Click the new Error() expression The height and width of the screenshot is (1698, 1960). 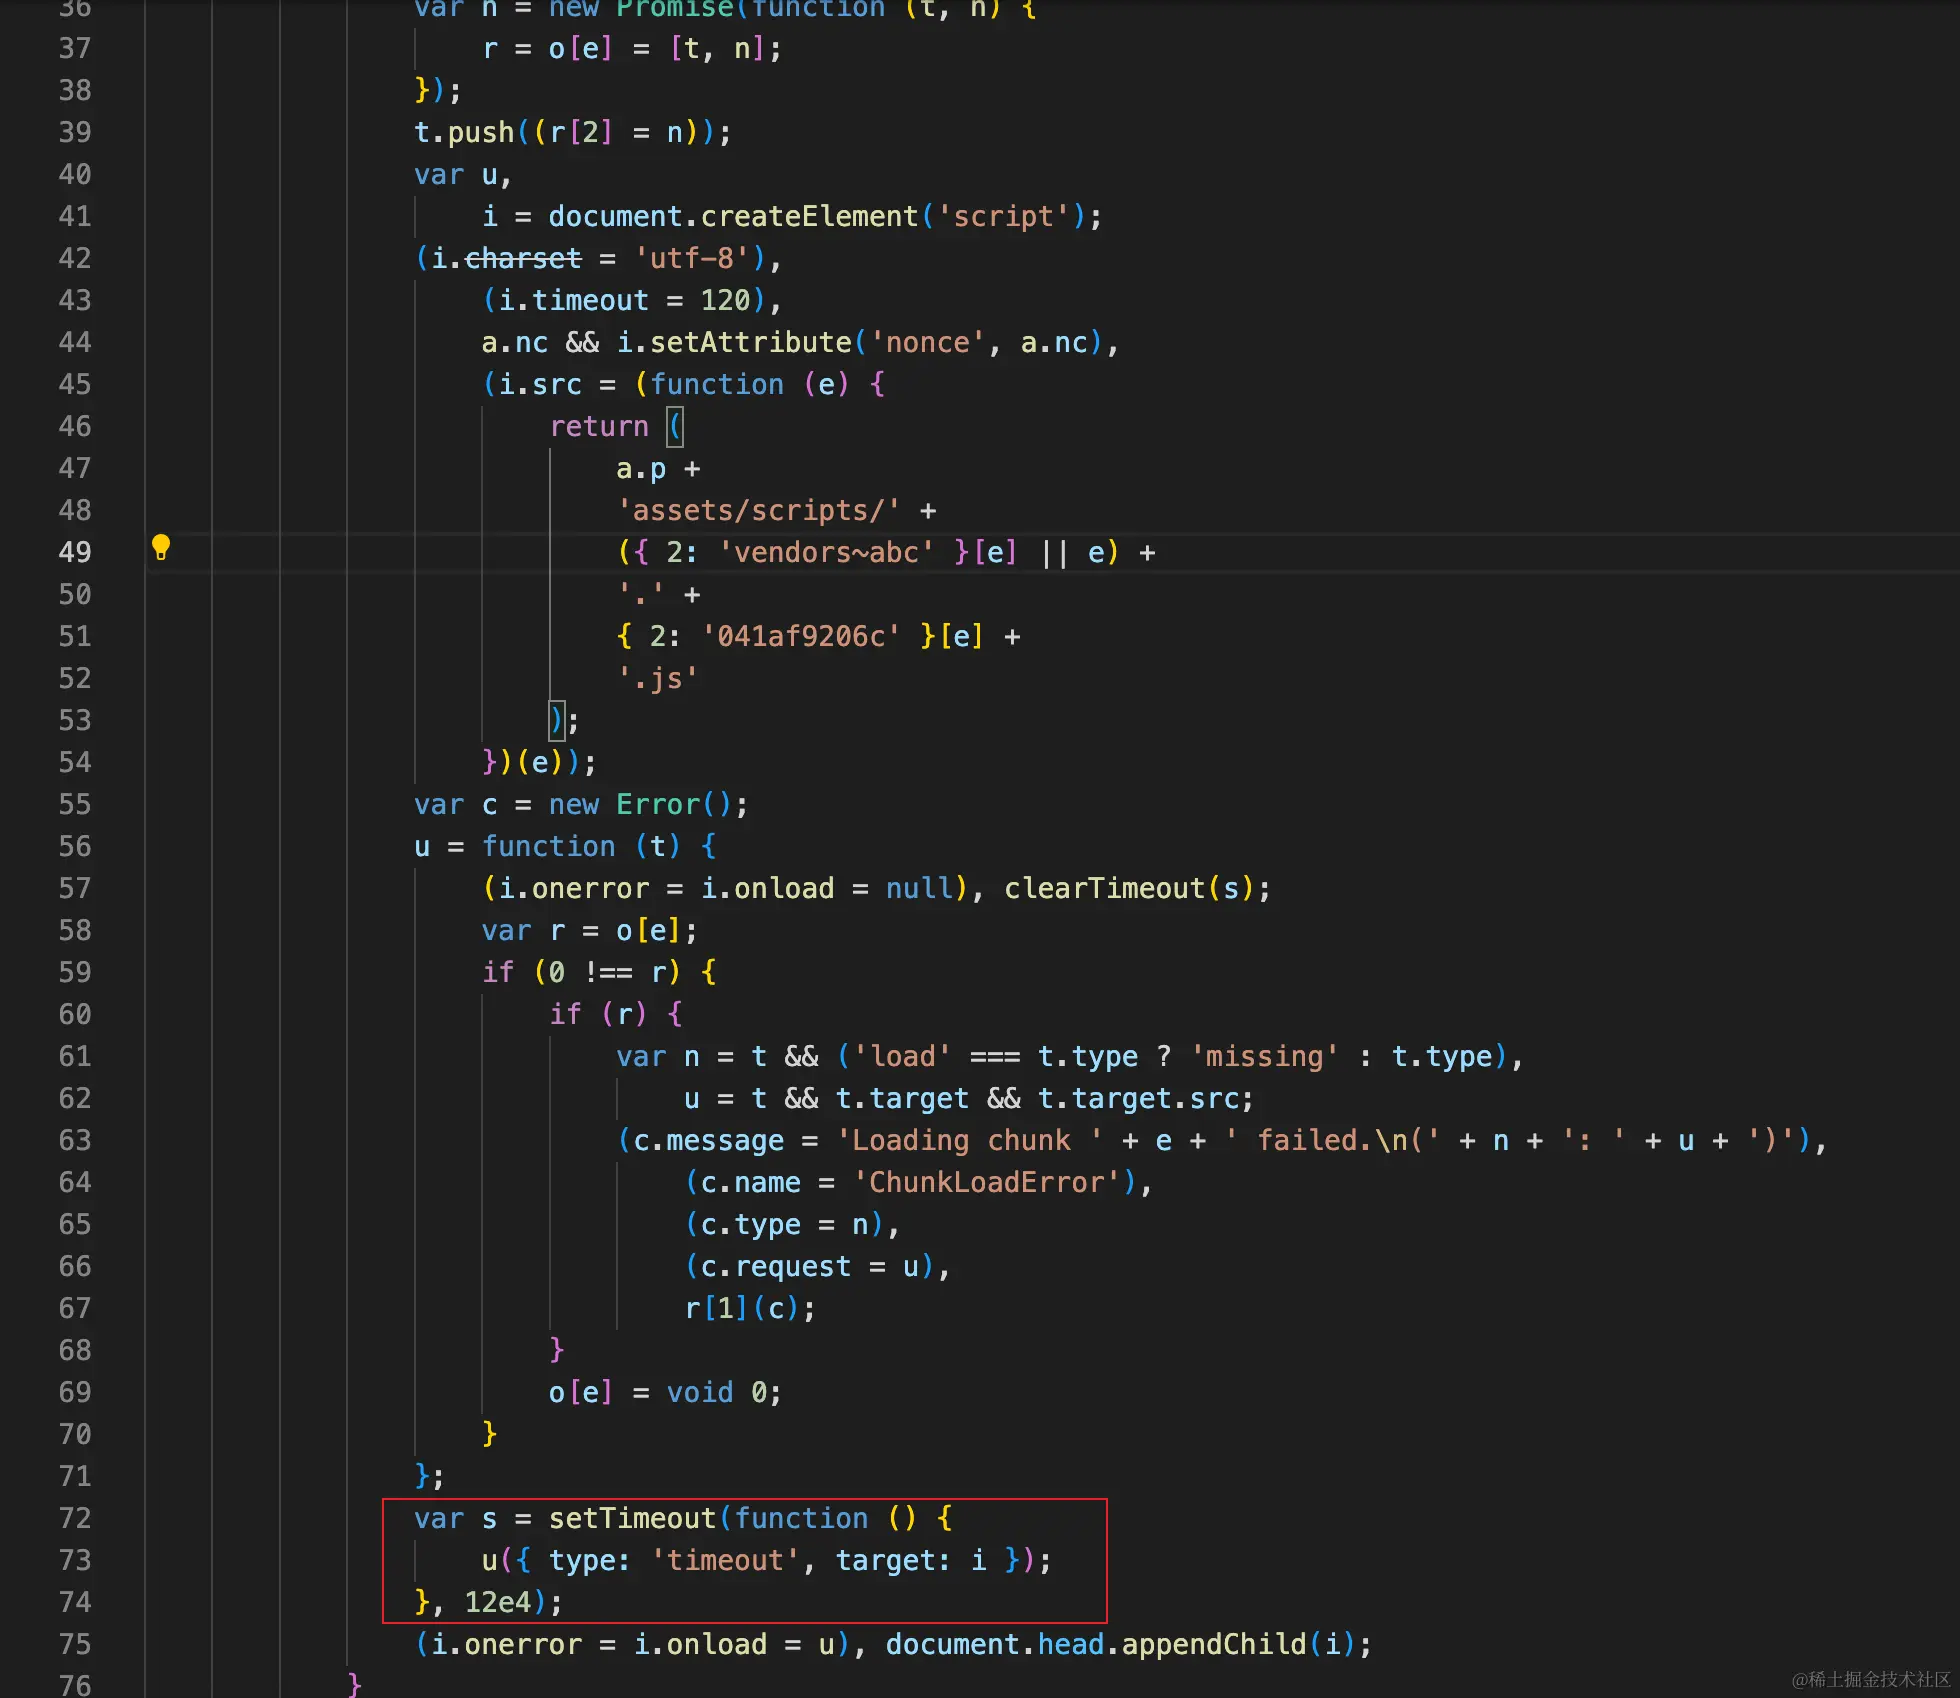[640, 804]
